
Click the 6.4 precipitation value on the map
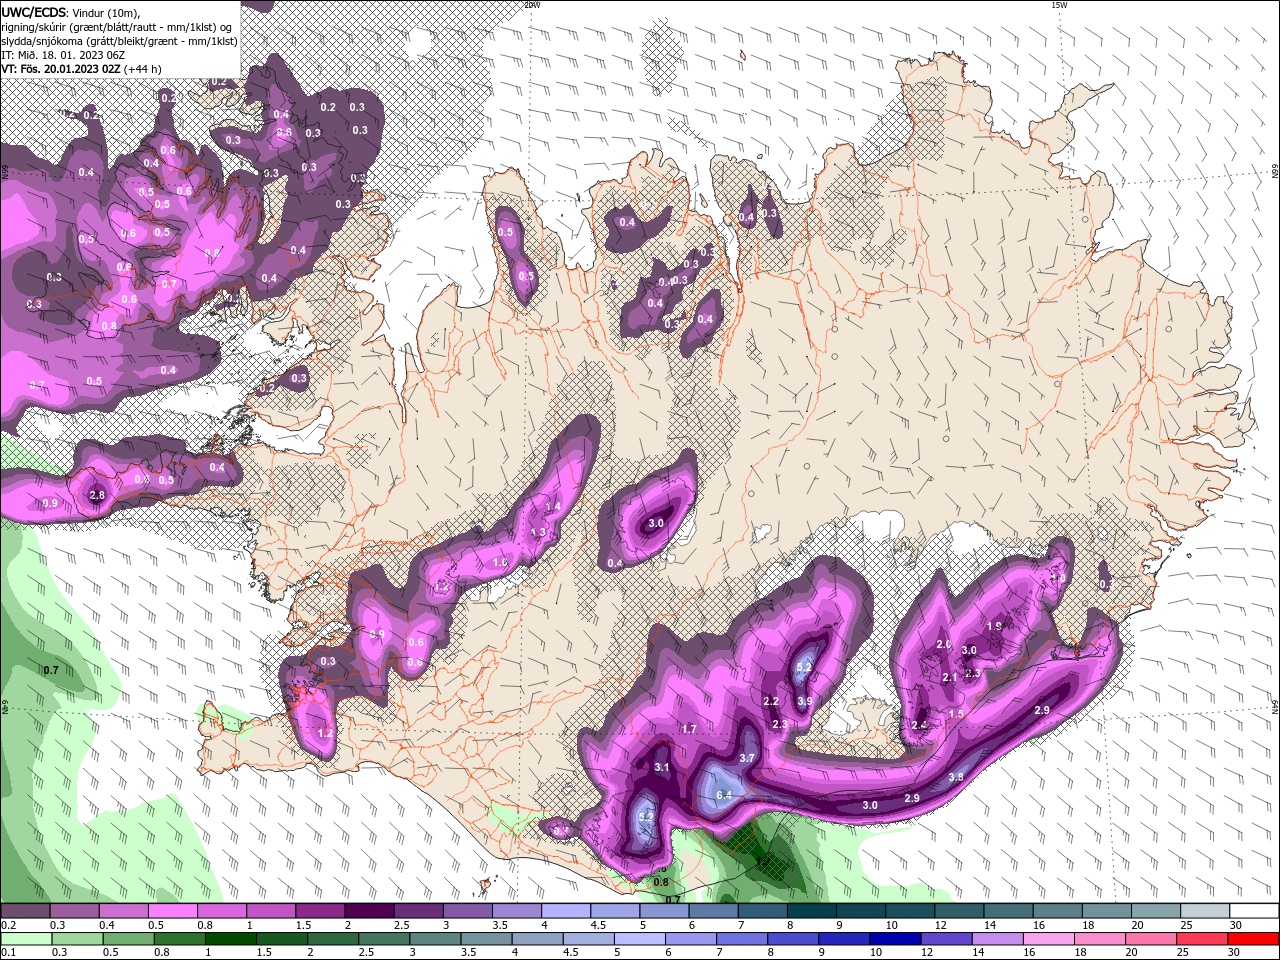(725, 795)
